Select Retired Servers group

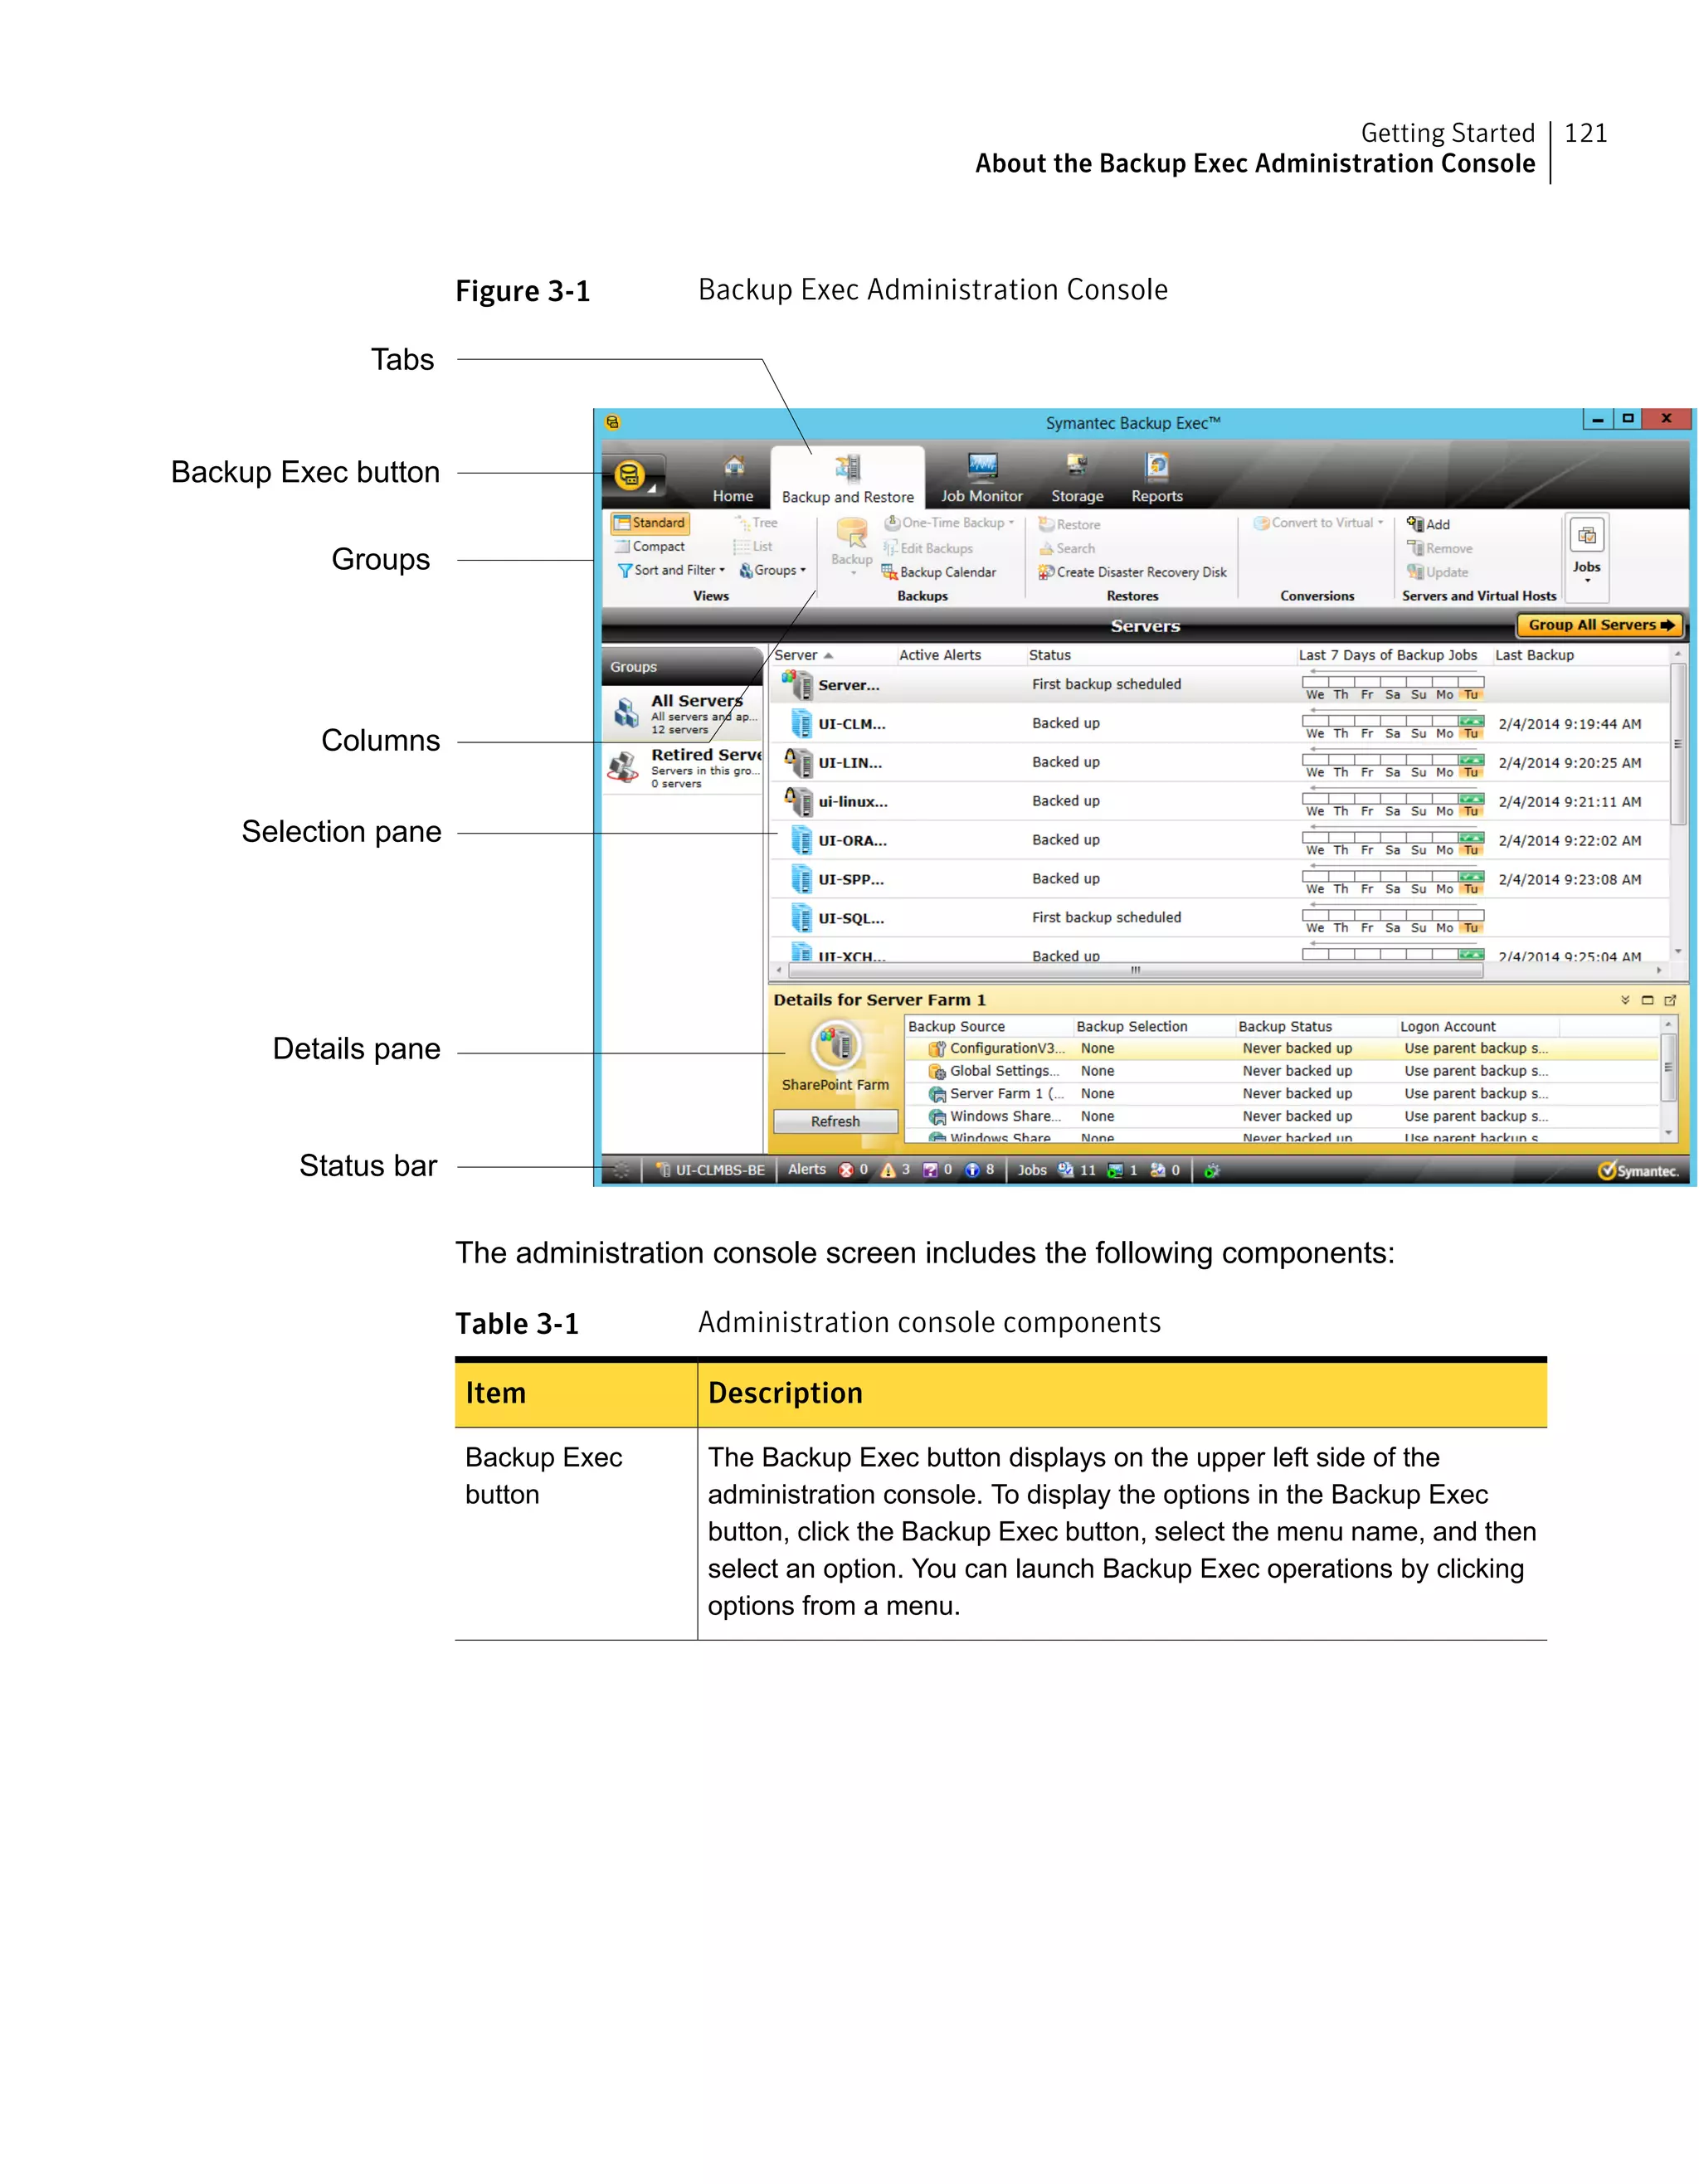[x=683, y=768]
